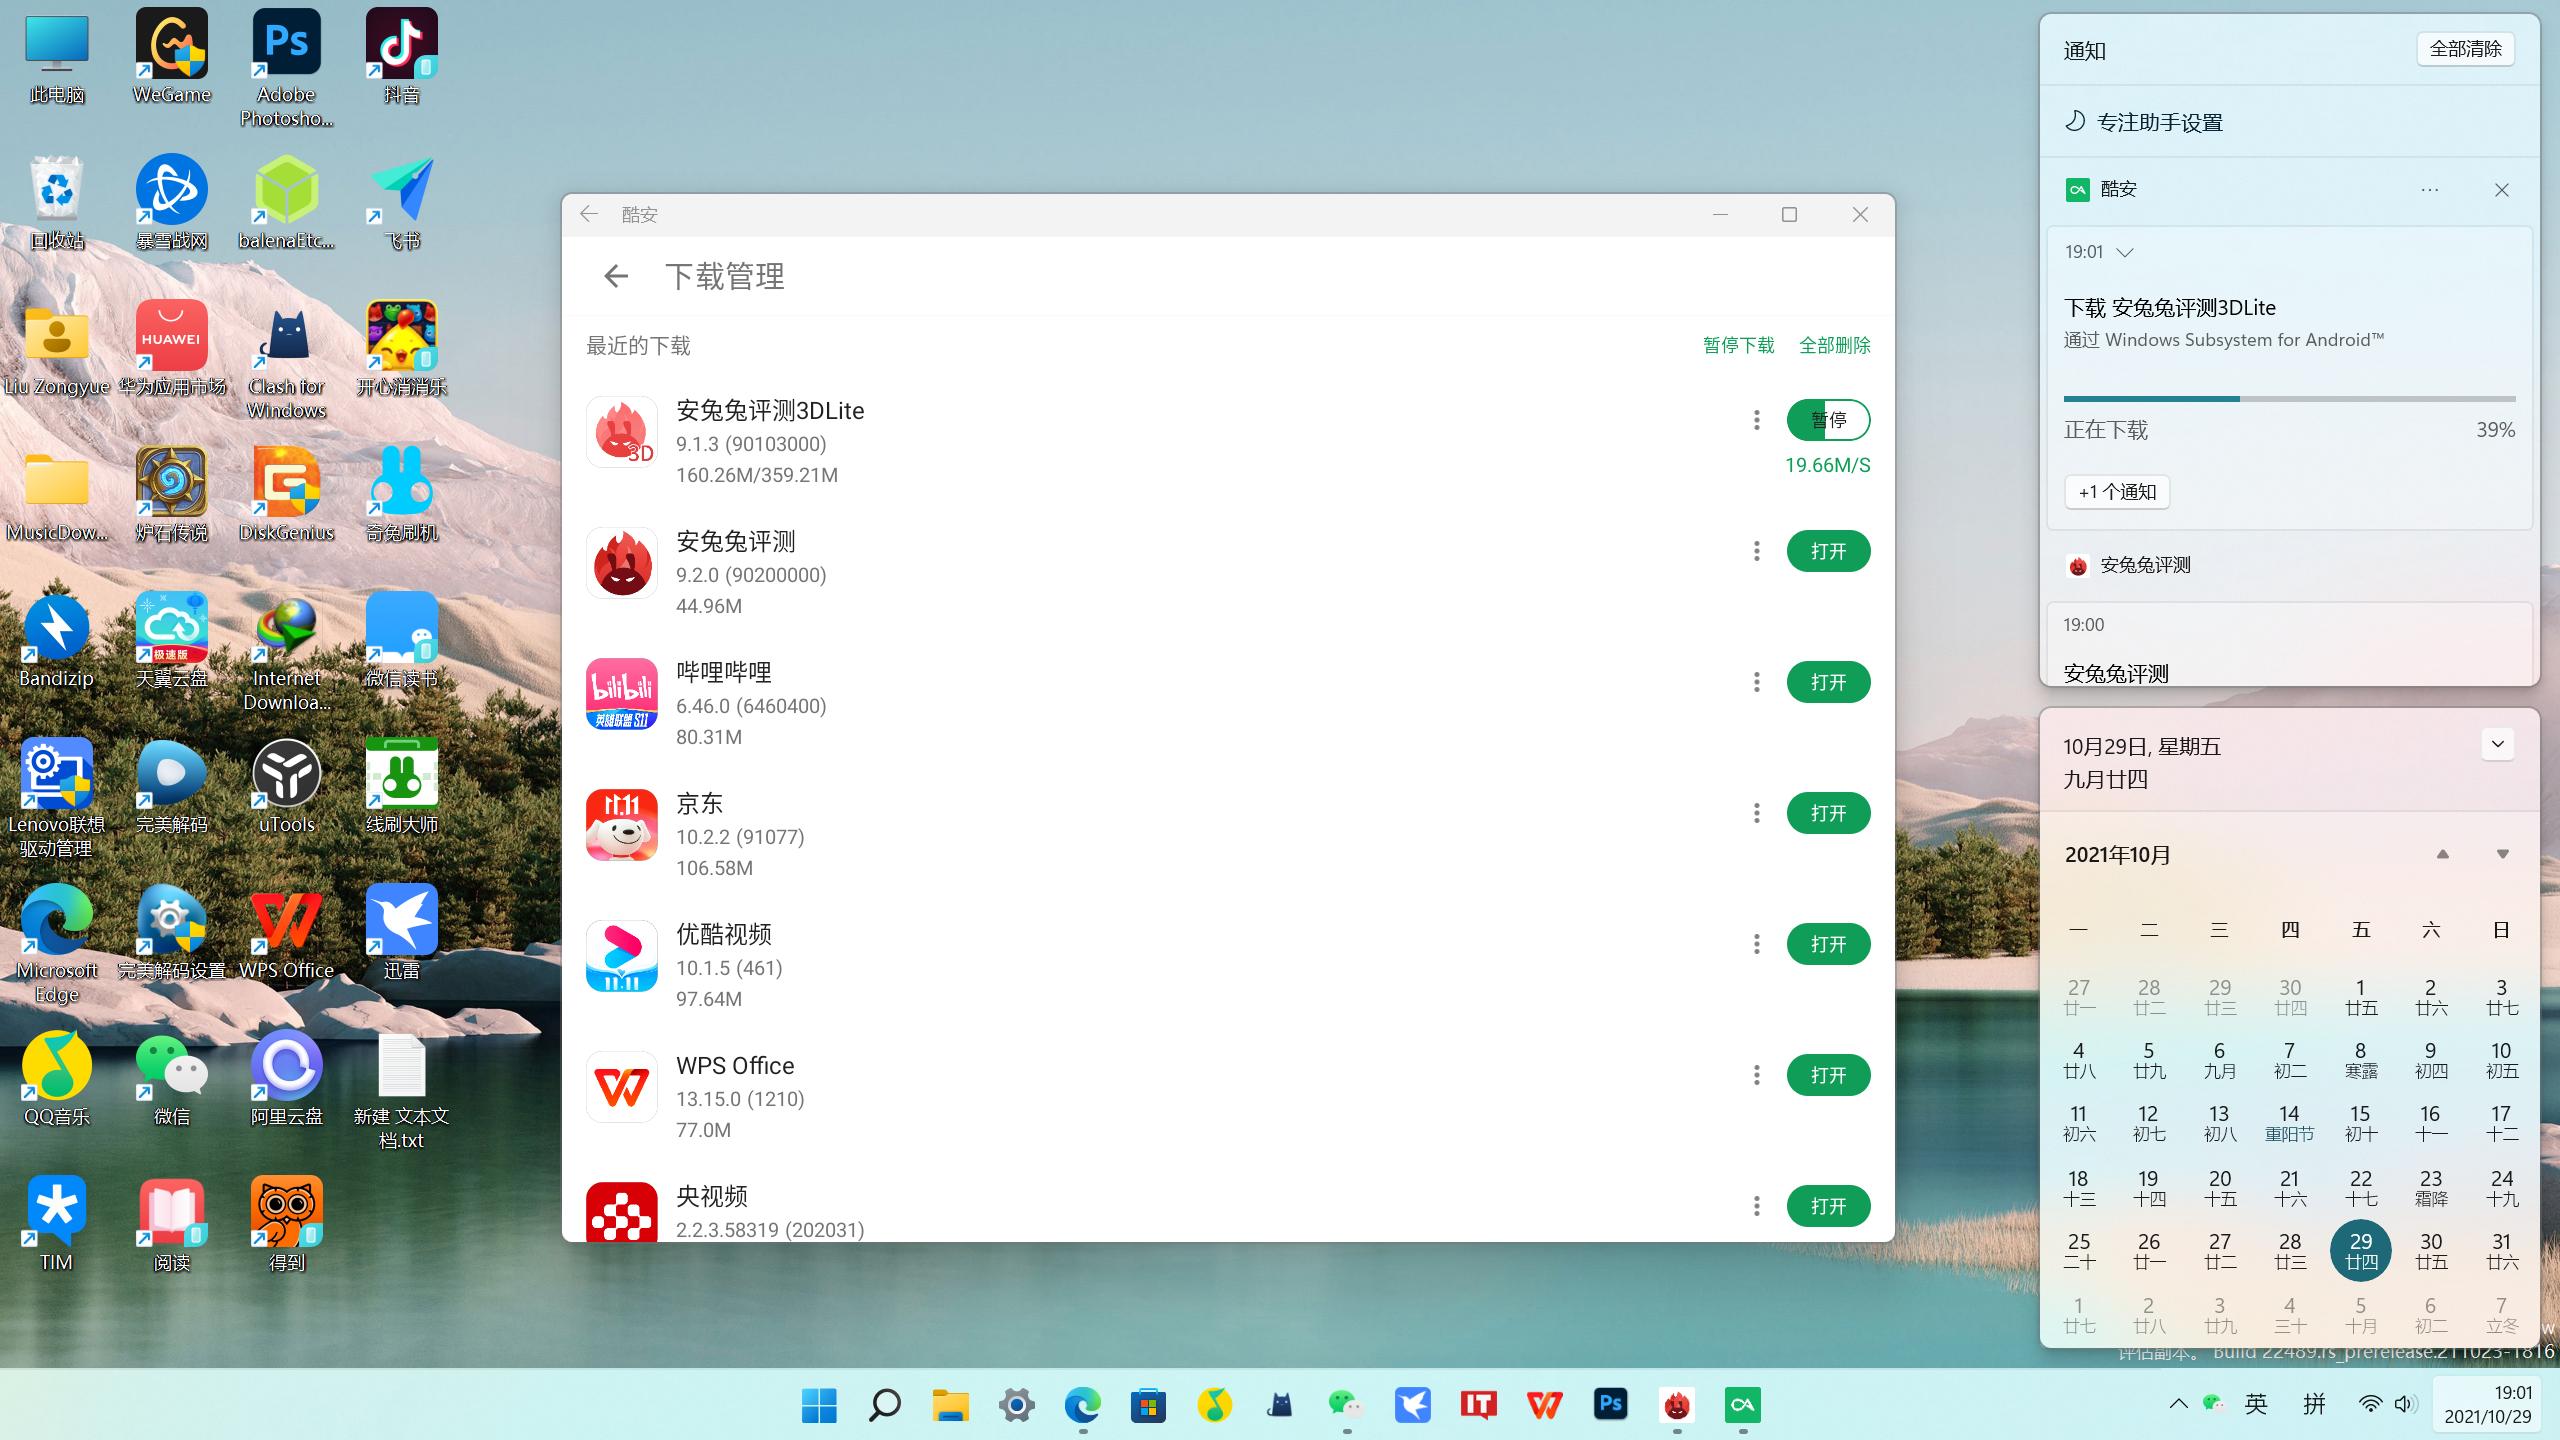Pause the 安兔兔评测3DLite download with 暂停 button
Screen dimensions: 2560x1440
(1828, 420)
